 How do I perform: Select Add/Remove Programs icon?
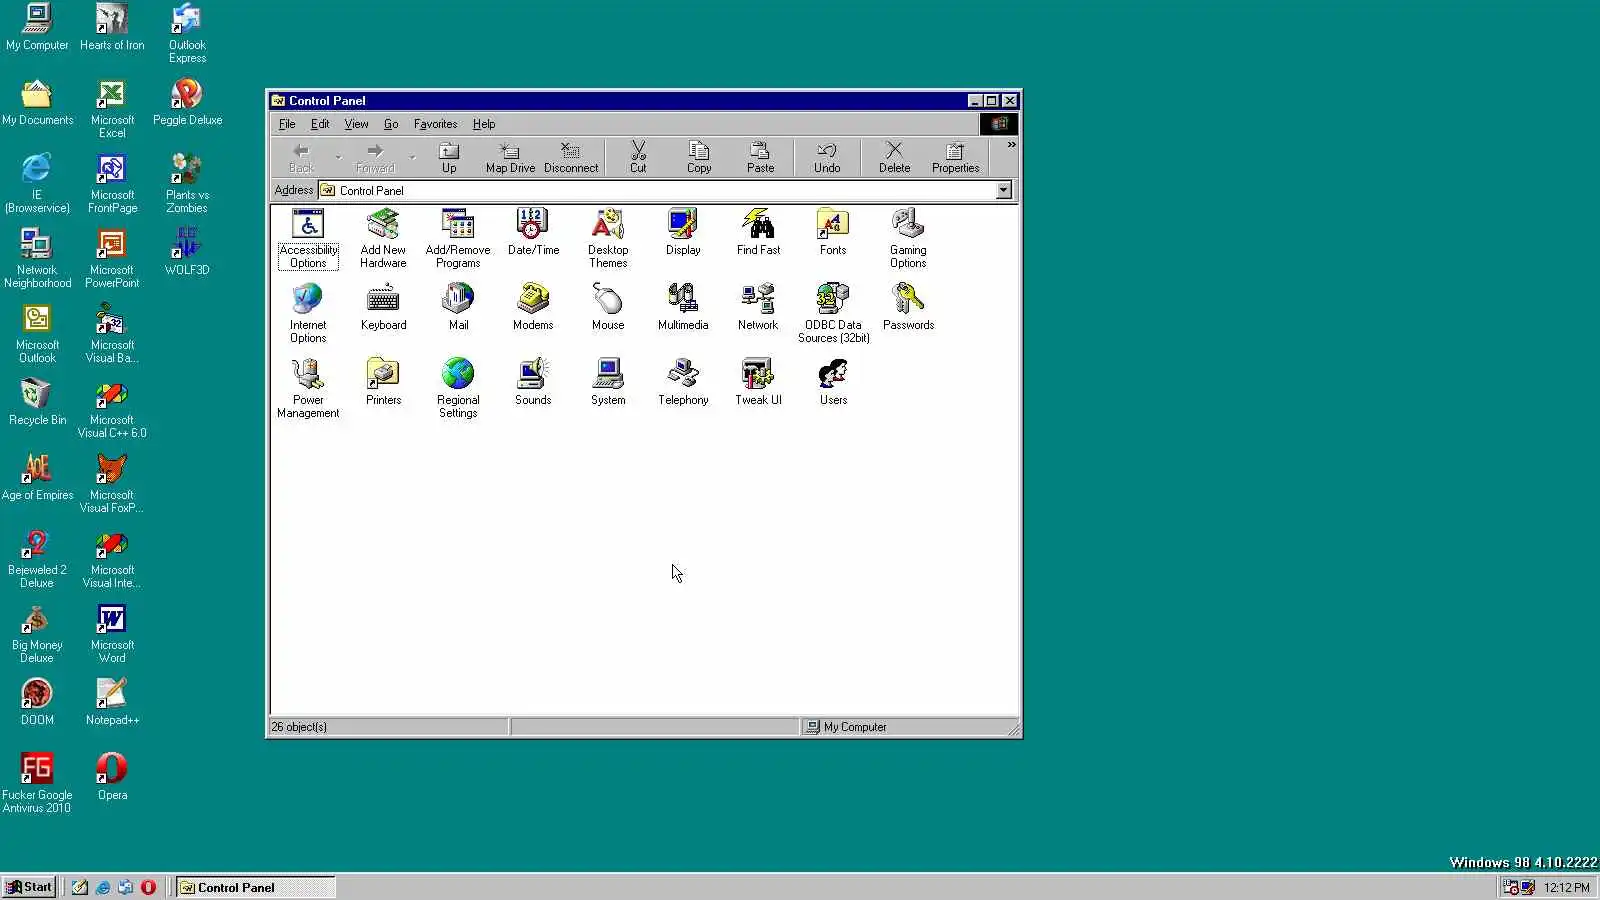tap(458, 238)
